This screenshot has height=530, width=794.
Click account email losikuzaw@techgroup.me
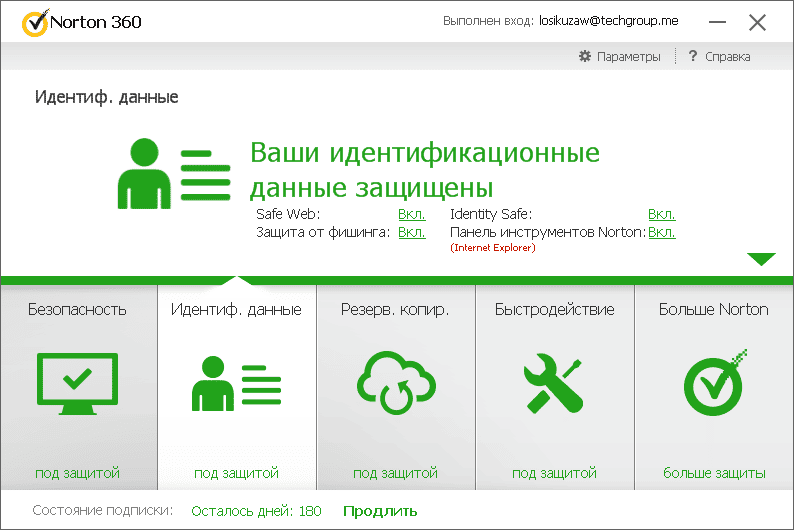coord(609,21)
